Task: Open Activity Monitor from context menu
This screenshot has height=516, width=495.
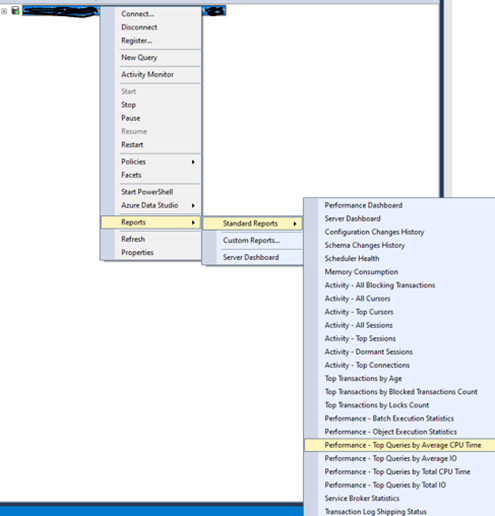Action: click(147, 74)
